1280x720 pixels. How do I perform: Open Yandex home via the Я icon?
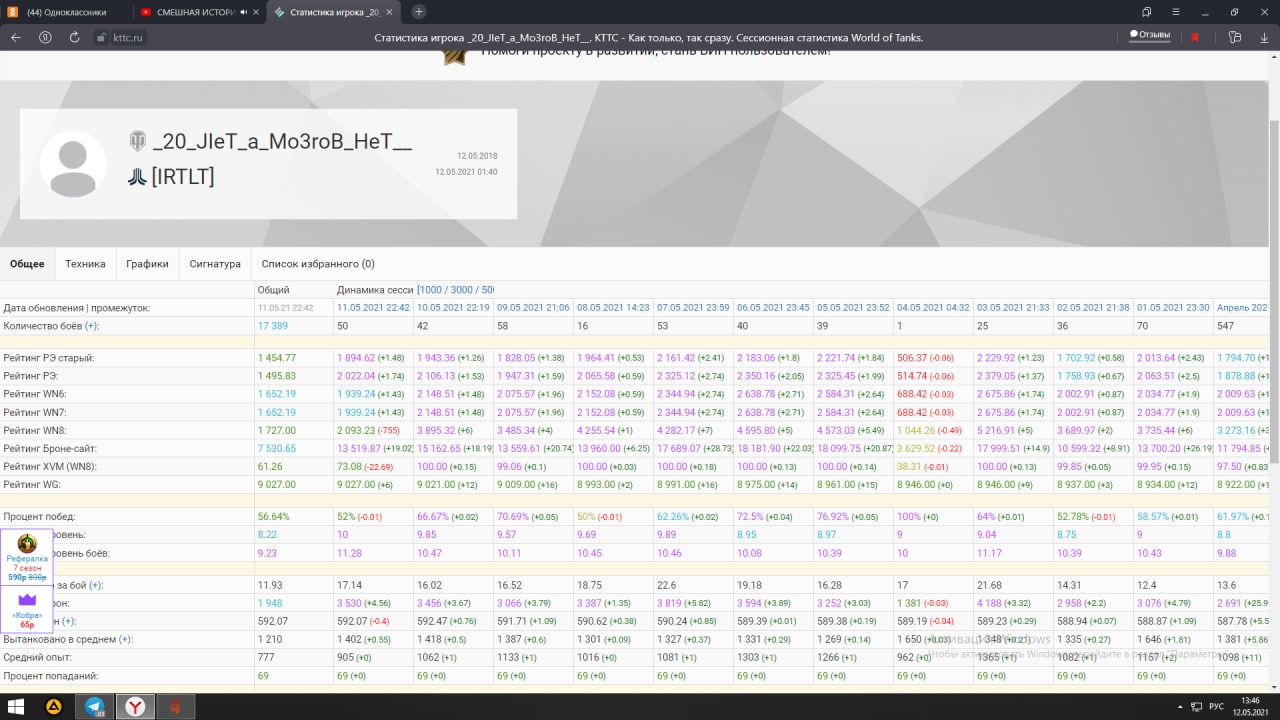(x=45, y=37)
